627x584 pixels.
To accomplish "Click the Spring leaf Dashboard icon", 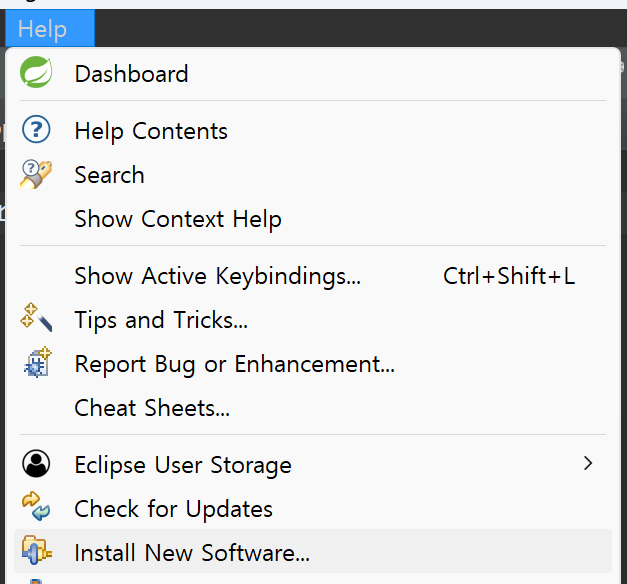I will pos(36,73).
